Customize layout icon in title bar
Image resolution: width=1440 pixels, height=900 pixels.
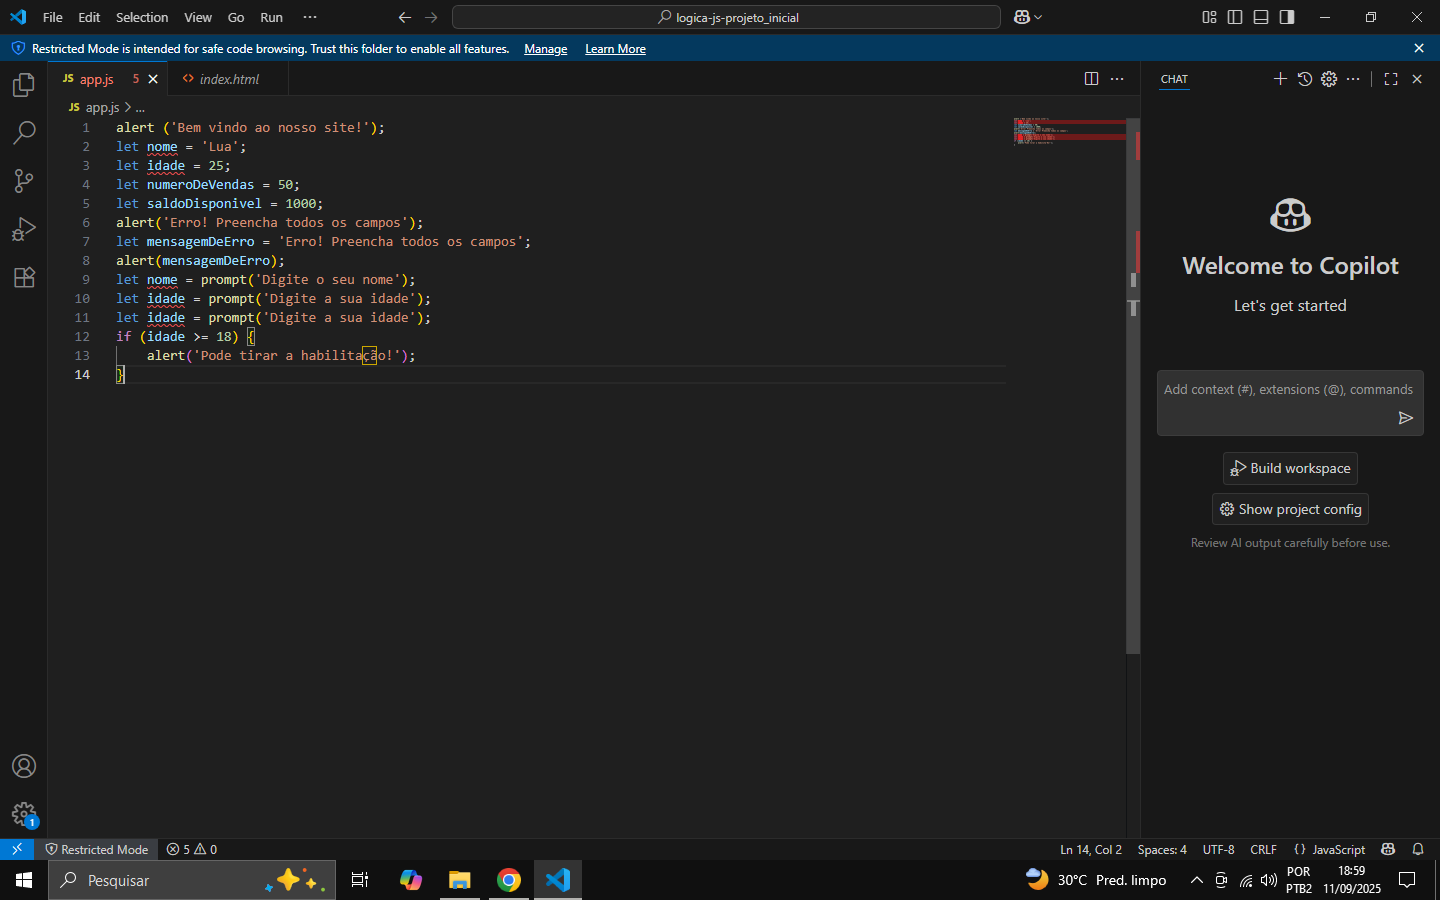tap(1209, 17)
